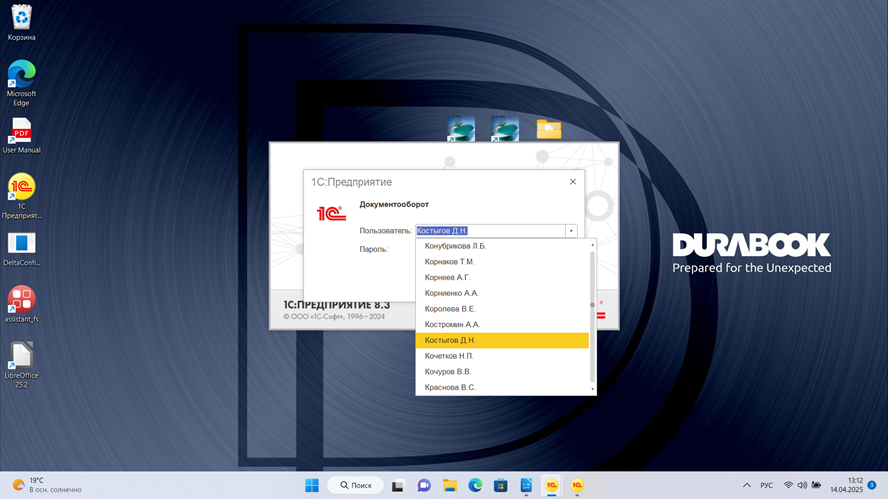
Task: Open the DeltaConfi... desktop shortcut
Action: coord(22,249)
